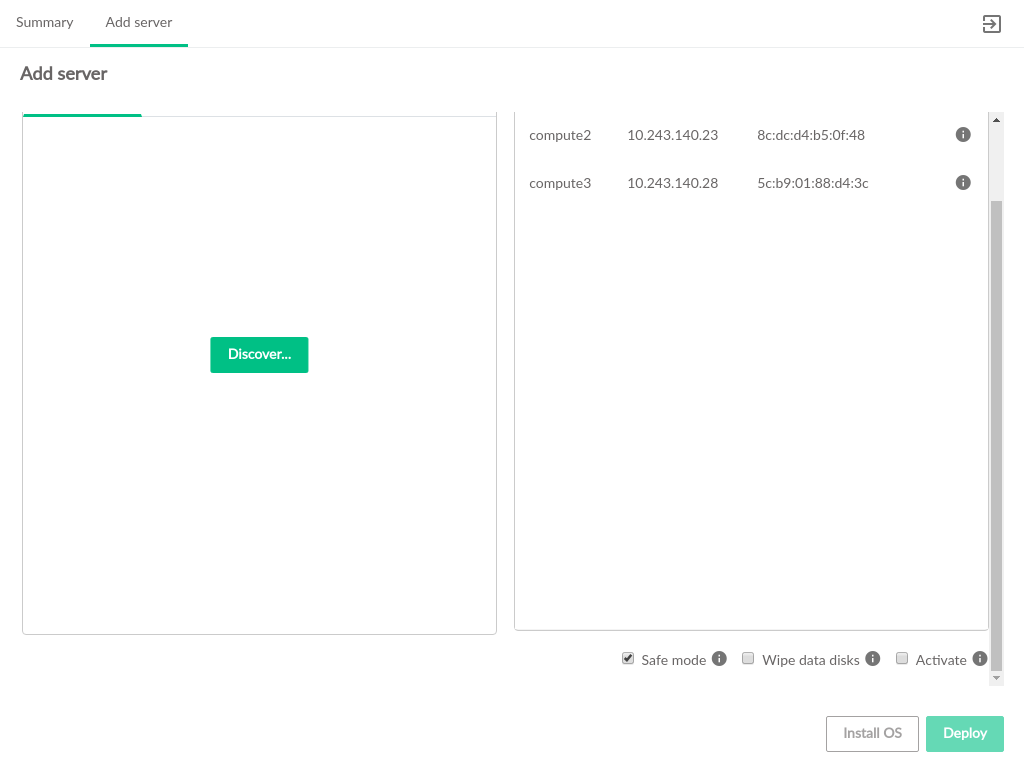The width and height of the screenshot is (1024, 768).
Task: Switch to the Summary tab
Action: [x=44, y=23]
